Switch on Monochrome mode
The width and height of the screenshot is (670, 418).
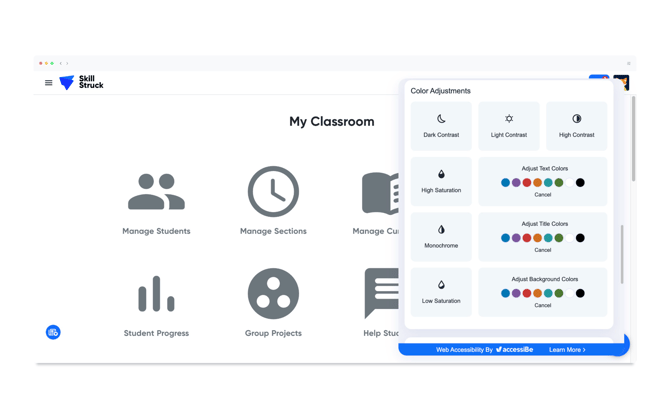[x=441, y=237]
